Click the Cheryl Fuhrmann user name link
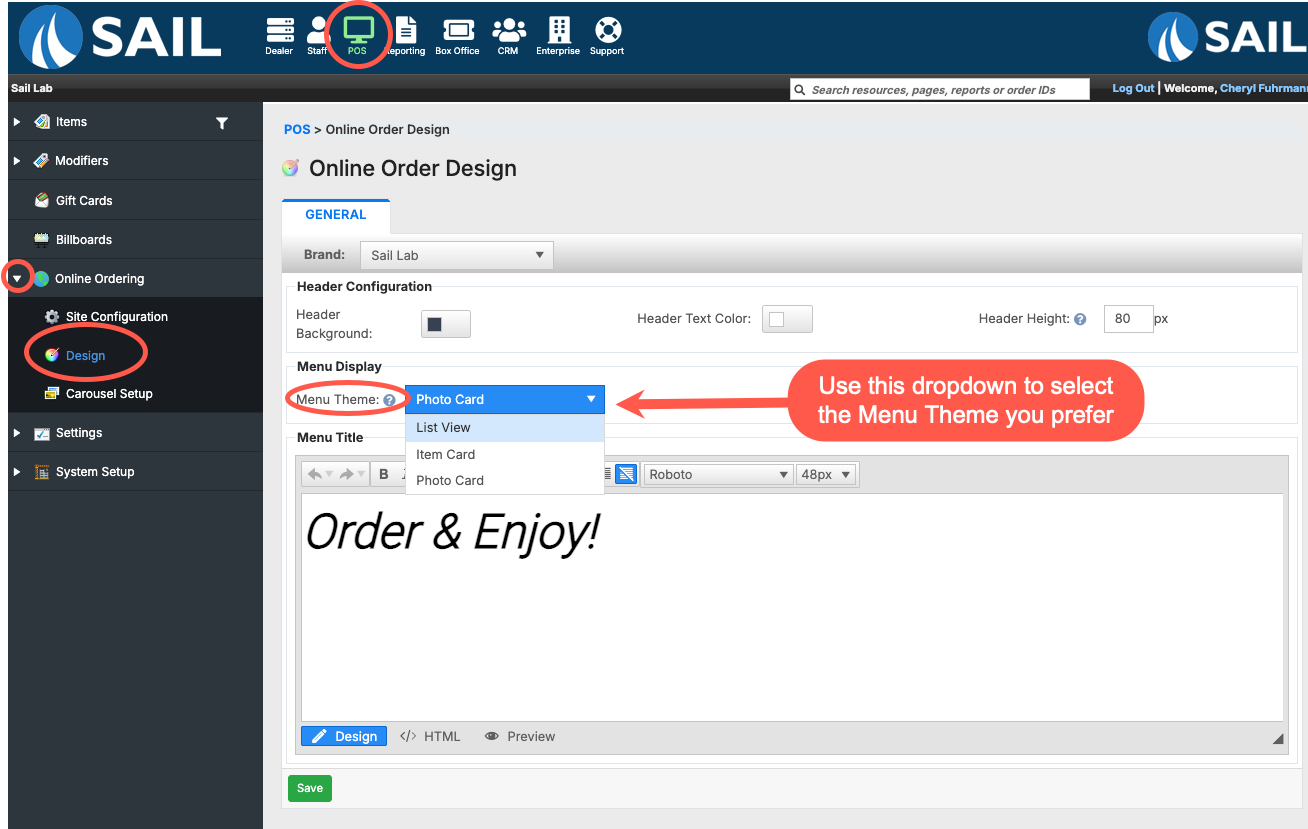This screenshot has width=1308, height=829. (1263, 88)
